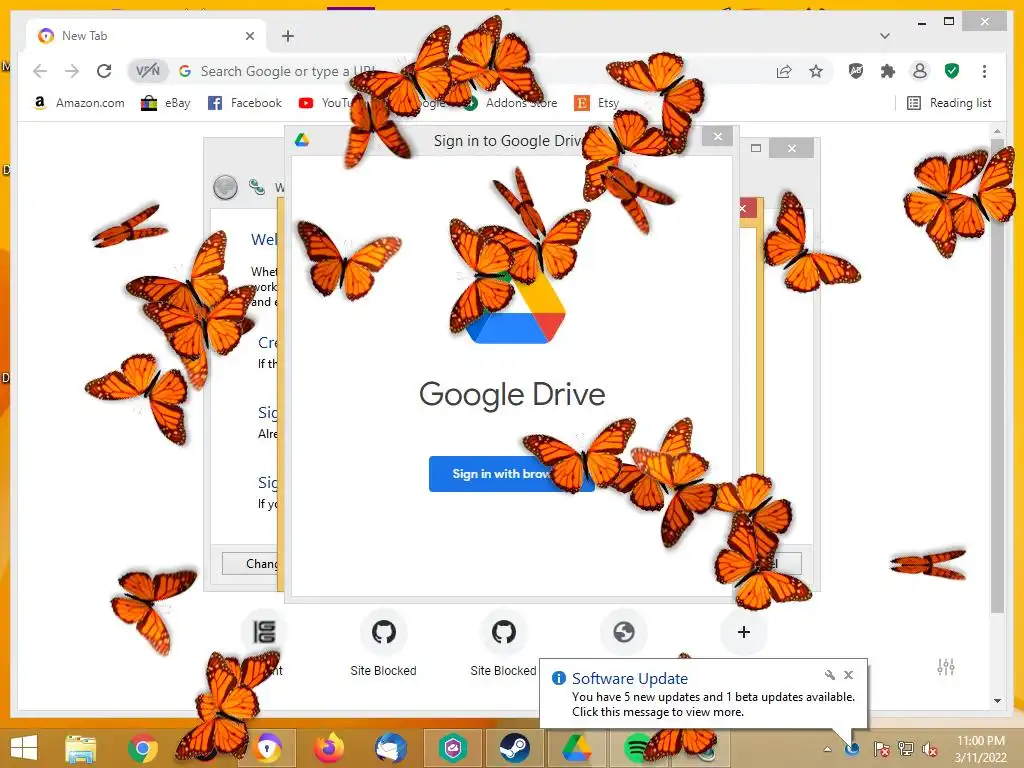Click the green security shield icon

(x=952, y=71)
